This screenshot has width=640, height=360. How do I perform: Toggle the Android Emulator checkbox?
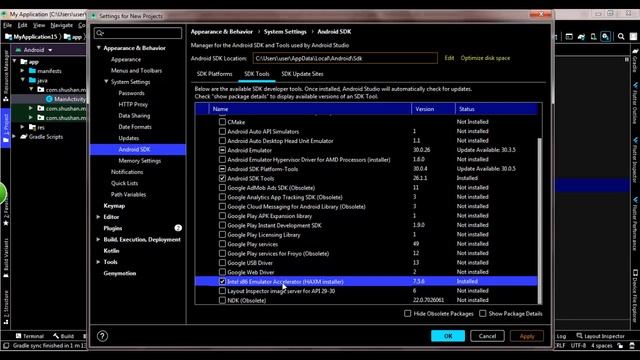point(222,150)
